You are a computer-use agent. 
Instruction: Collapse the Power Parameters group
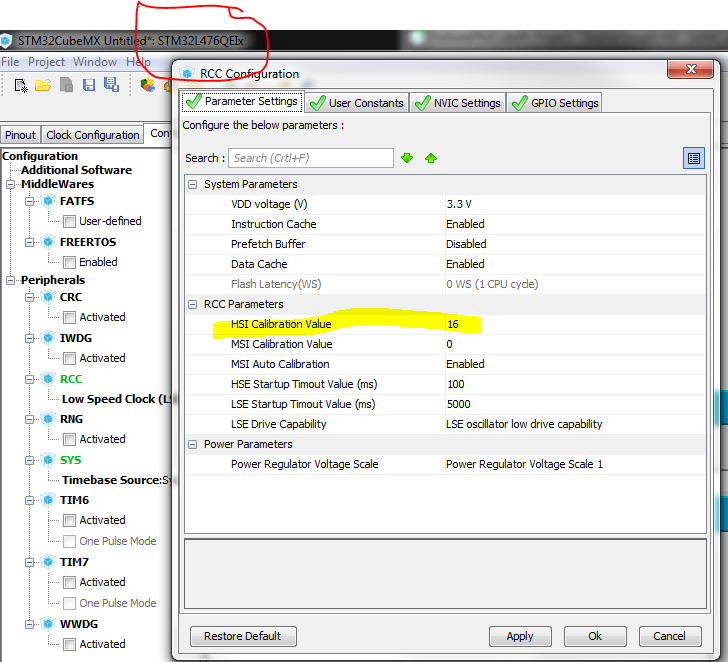(x=192, y=444)
